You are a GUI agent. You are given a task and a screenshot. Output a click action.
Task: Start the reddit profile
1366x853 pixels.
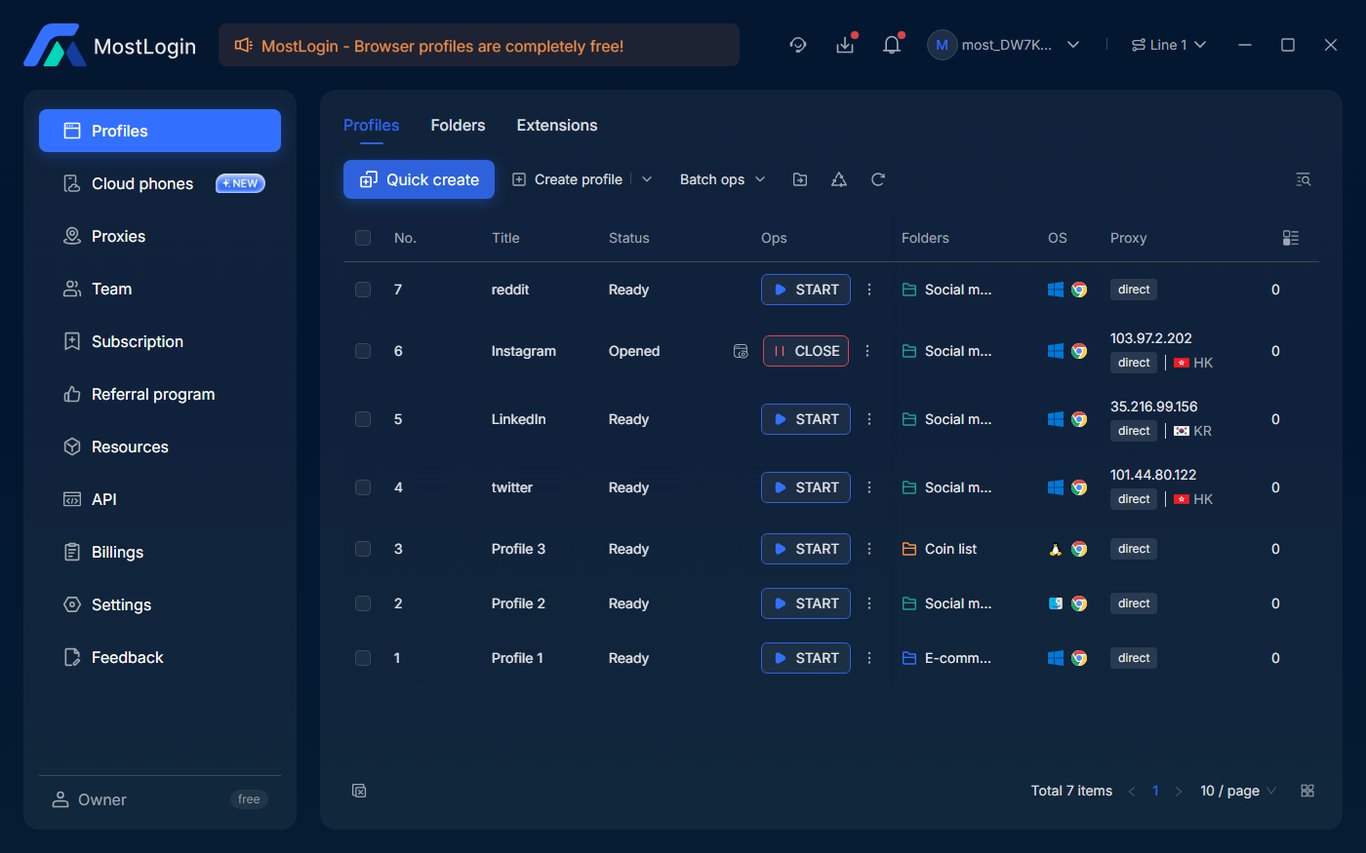(806, 290)
